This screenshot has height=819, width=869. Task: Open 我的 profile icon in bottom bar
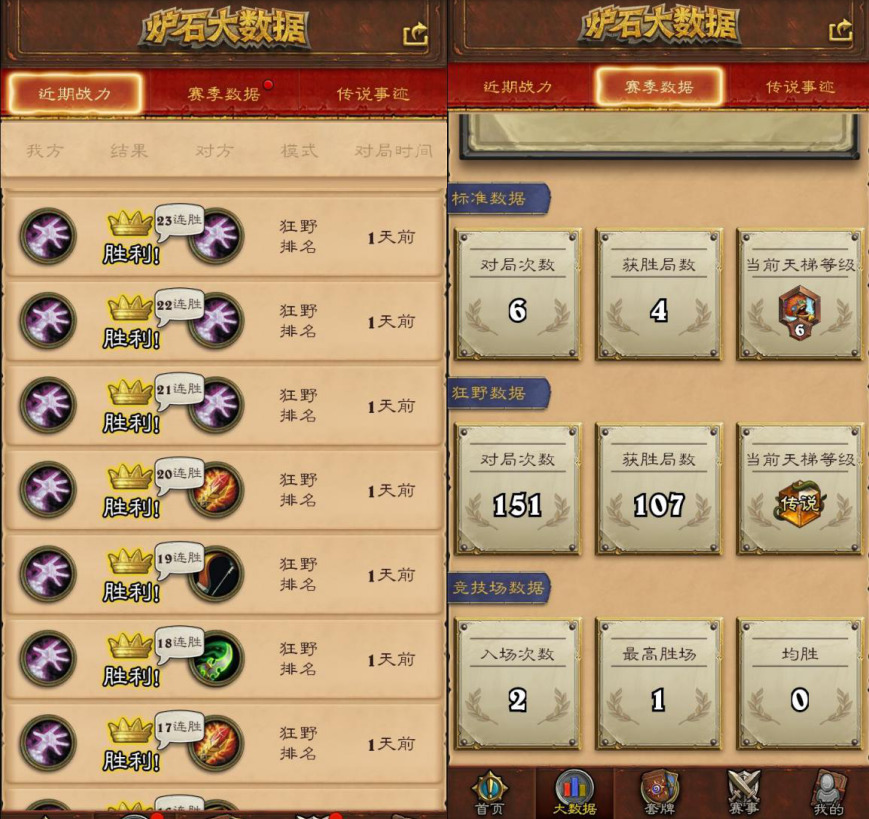(x=828, y=793)
